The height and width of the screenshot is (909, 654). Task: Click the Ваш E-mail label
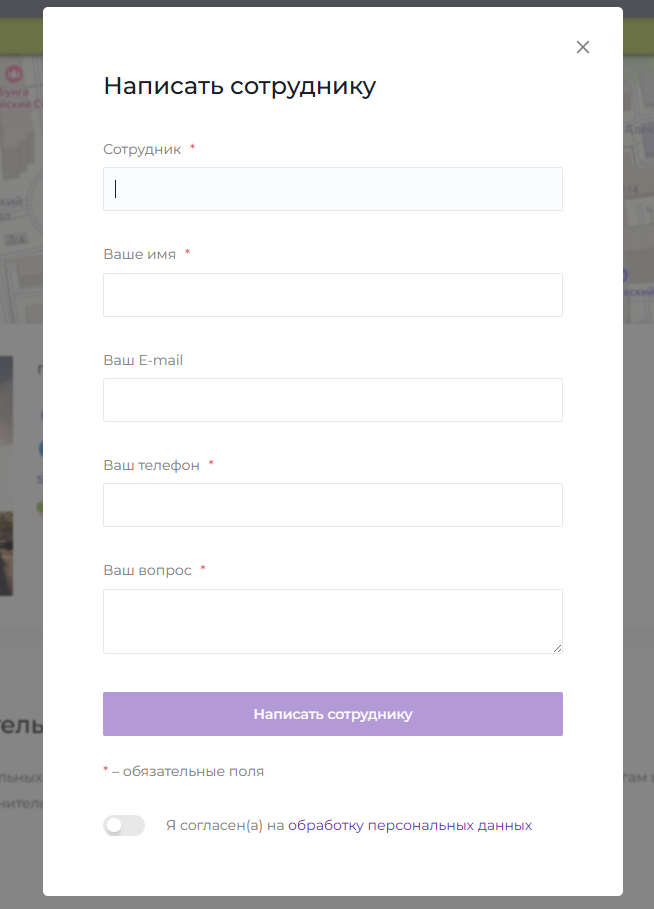(143, 360)
